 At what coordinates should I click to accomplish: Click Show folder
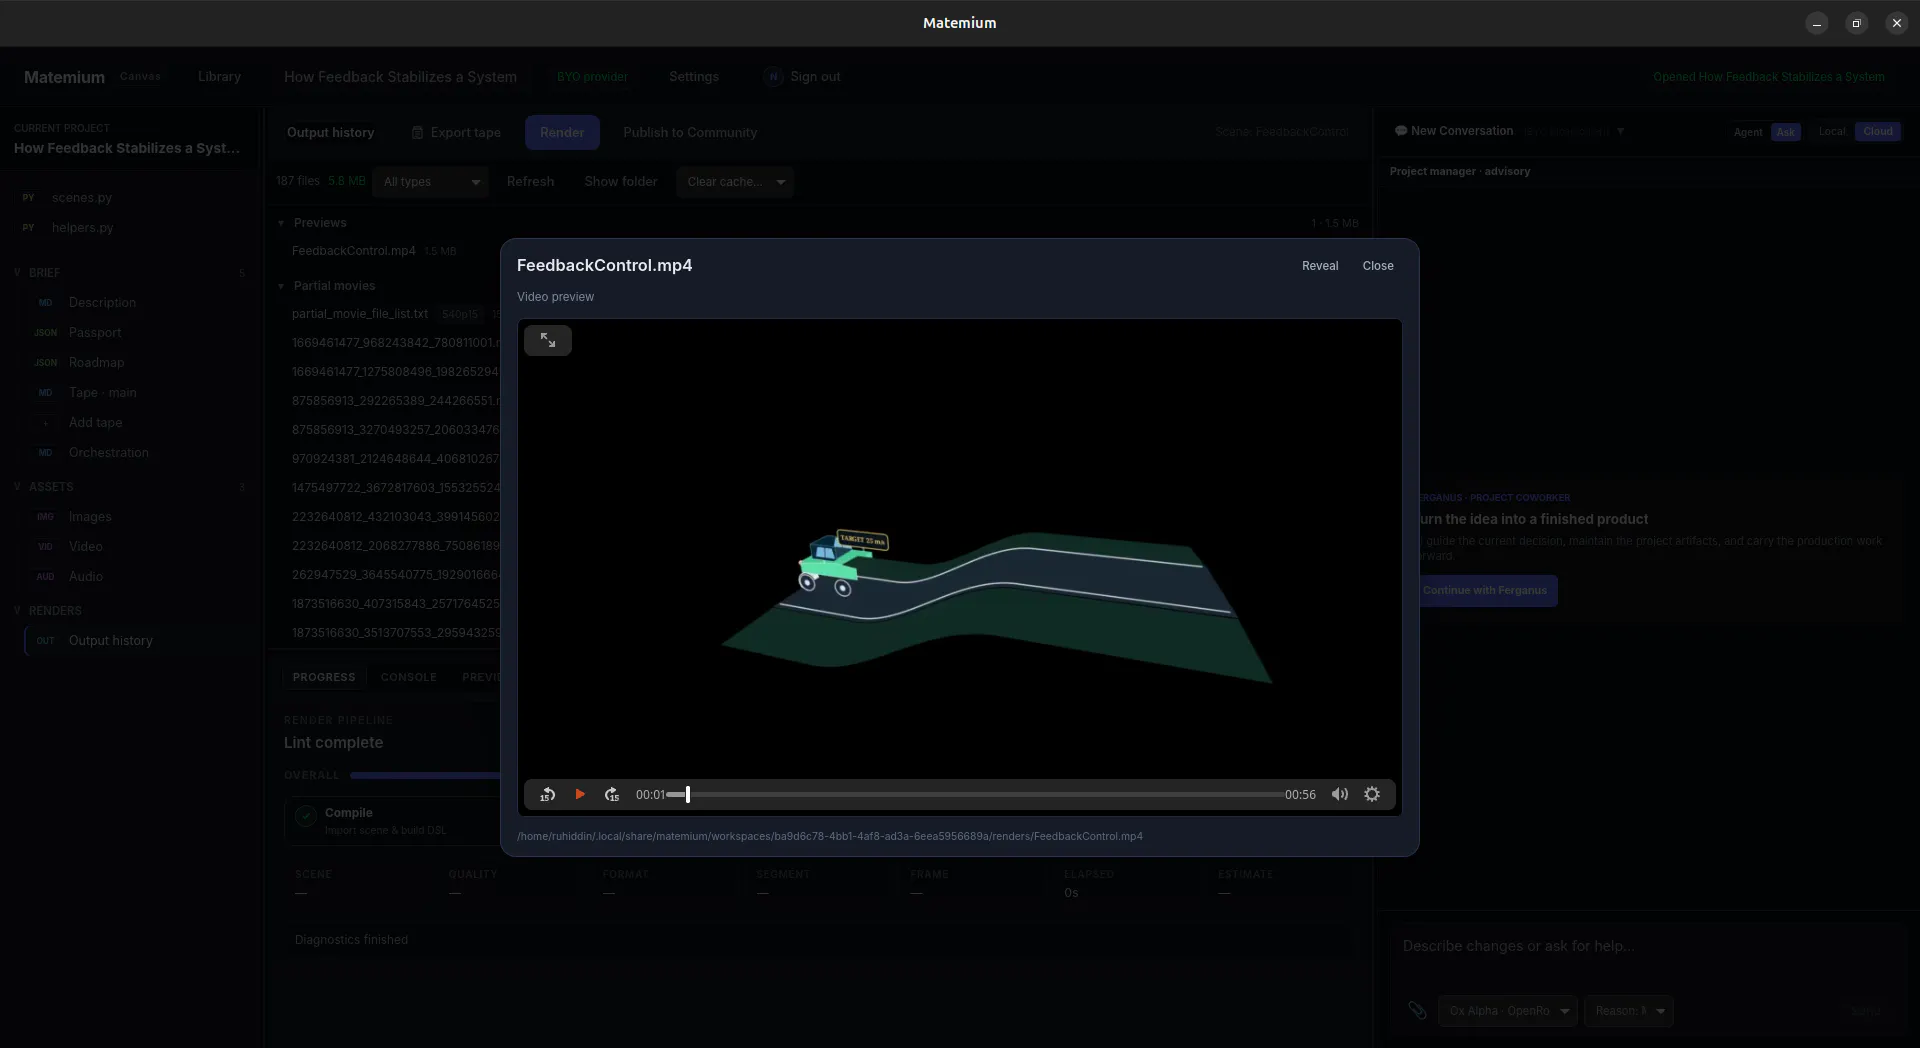click(621, 182)
